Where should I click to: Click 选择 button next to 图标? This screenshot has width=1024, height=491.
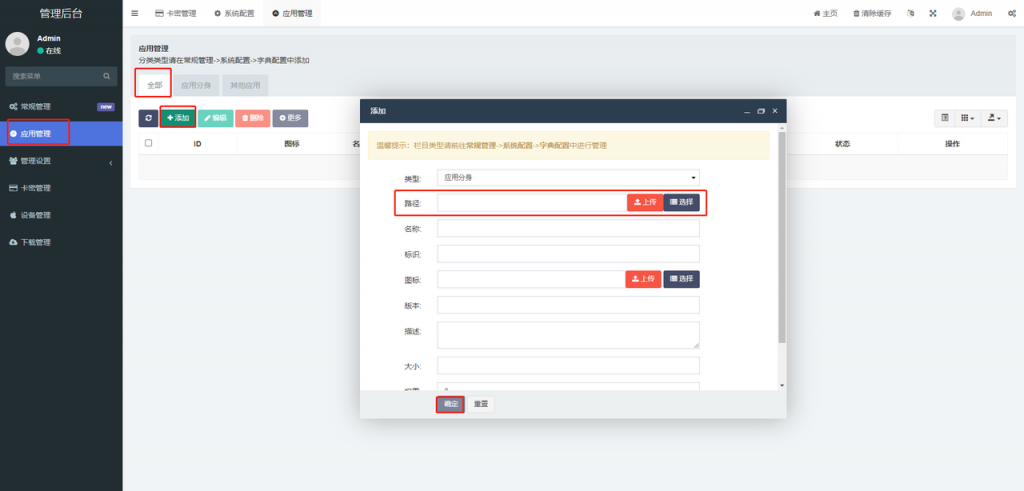tap(682, 279)
